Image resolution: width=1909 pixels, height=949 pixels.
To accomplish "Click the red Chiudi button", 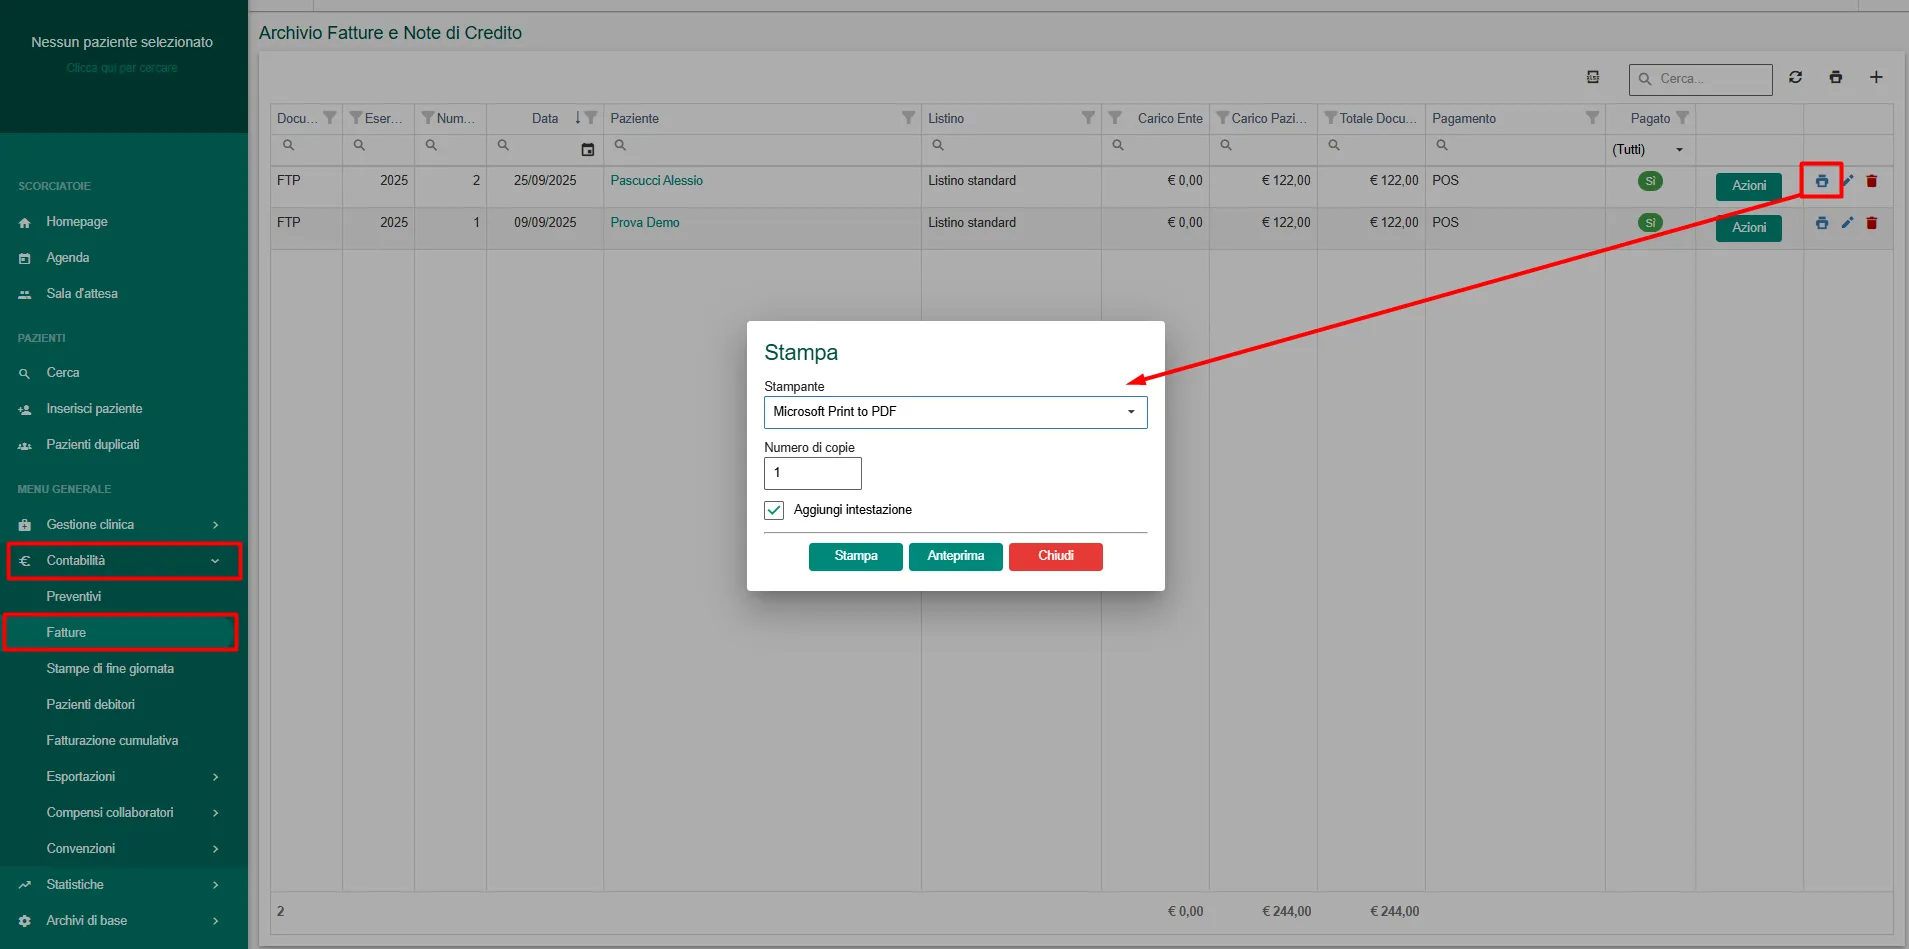I will (x=1055, y=556).
